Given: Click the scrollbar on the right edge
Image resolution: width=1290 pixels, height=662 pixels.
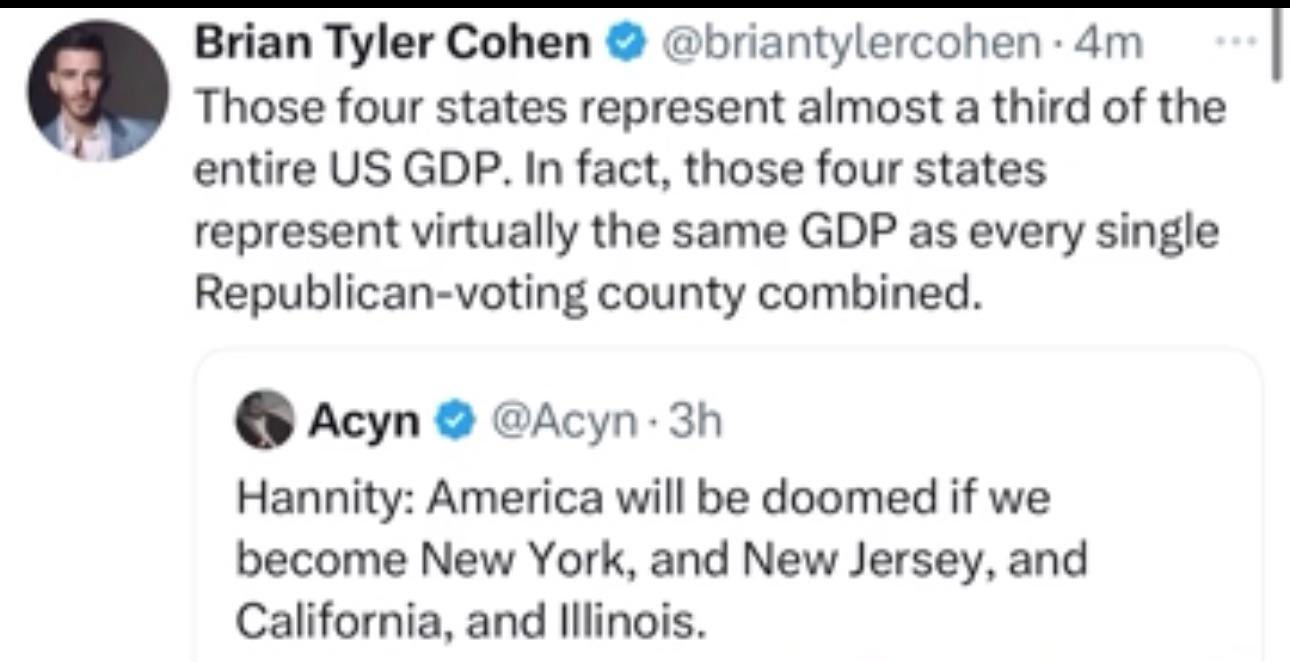Looking at the screenshot, I should [x=1276, y=45].
